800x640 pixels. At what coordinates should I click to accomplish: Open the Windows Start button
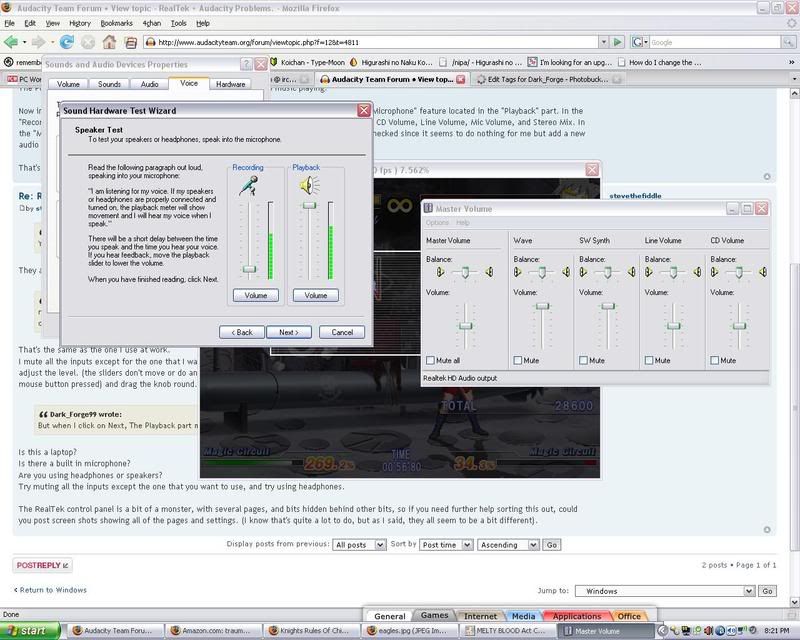[x=30, y=631]
